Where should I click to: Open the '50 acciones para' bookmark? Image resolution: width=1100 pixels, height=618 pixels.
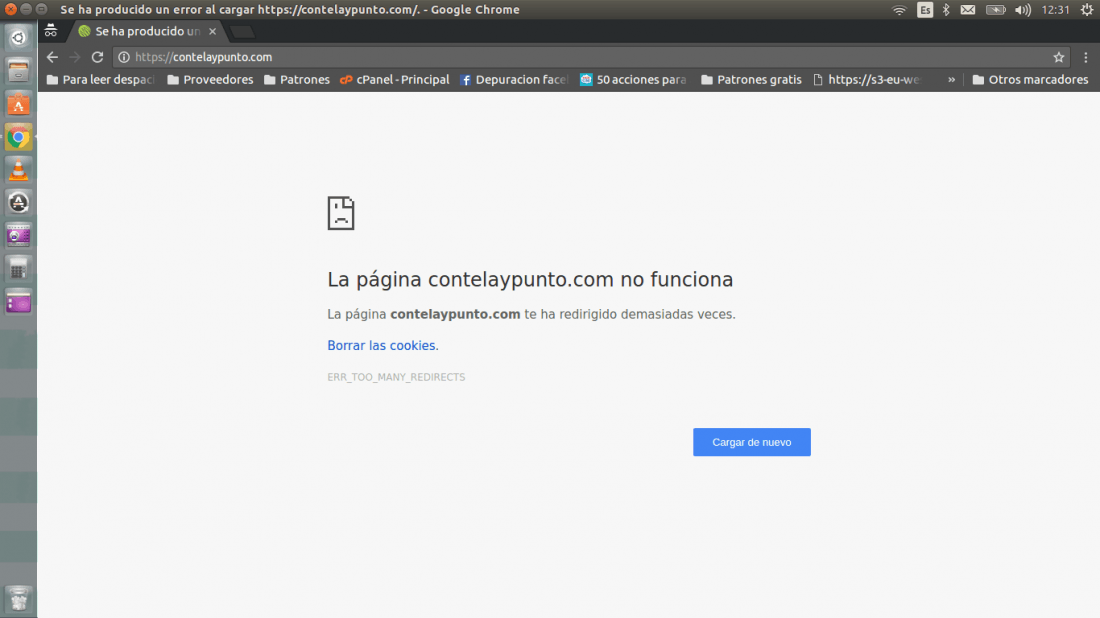(633, 80)
